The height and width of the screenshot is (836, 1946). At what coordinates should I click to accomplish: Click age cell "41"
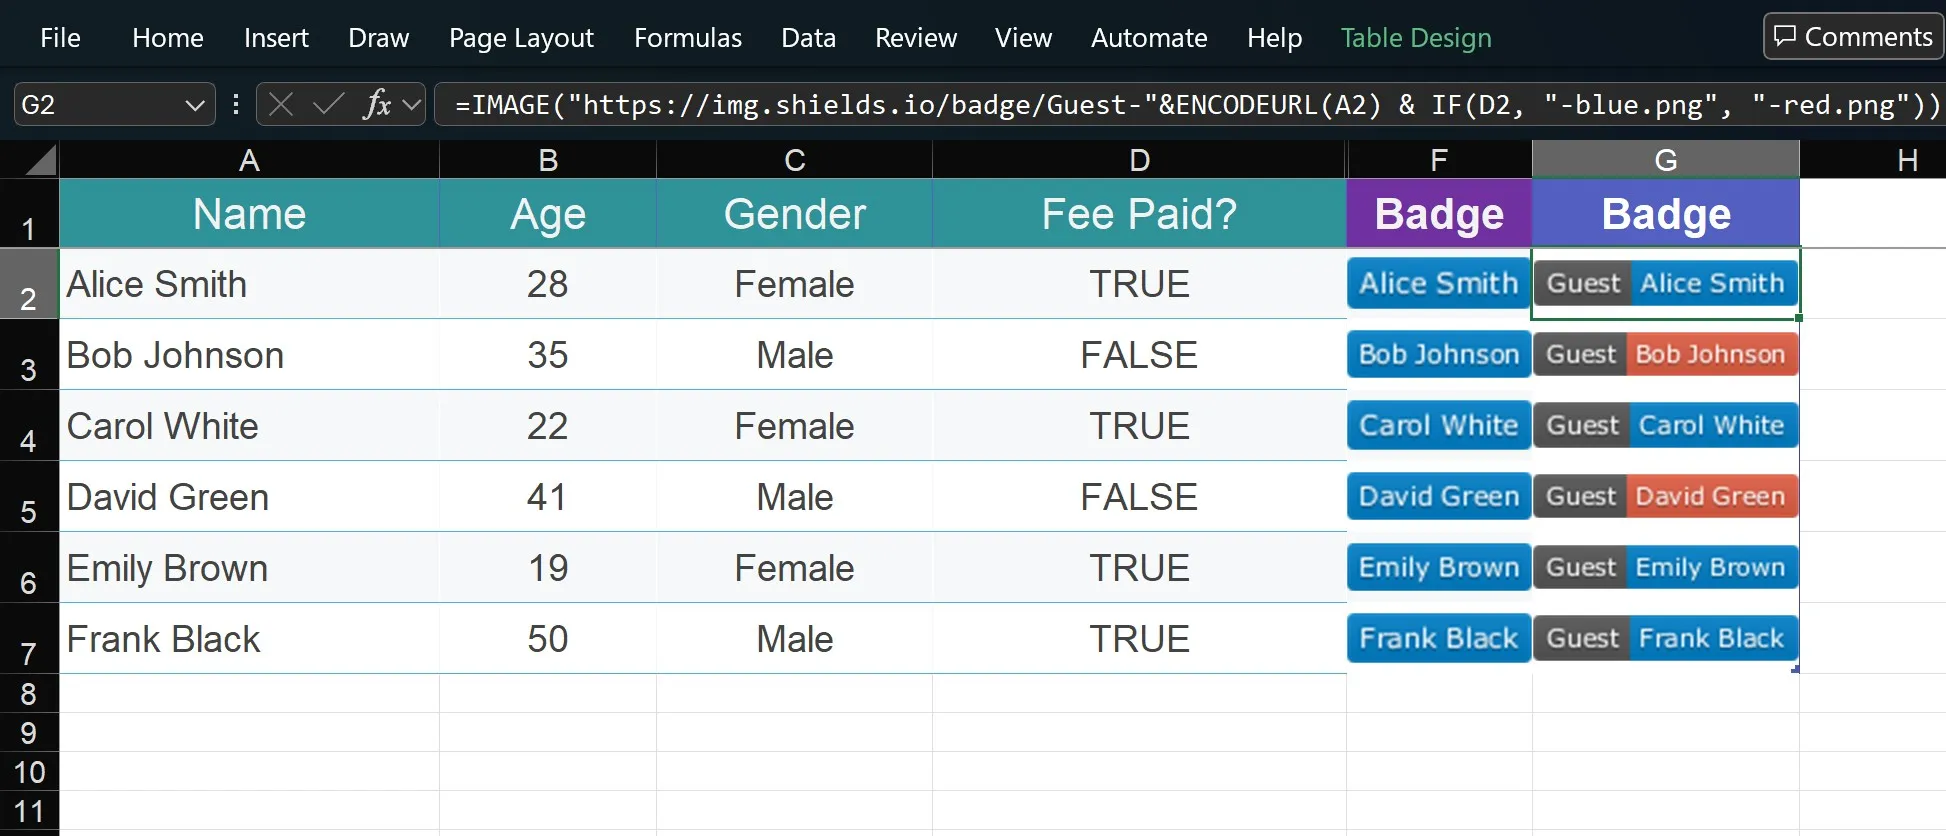pos(548,497)
